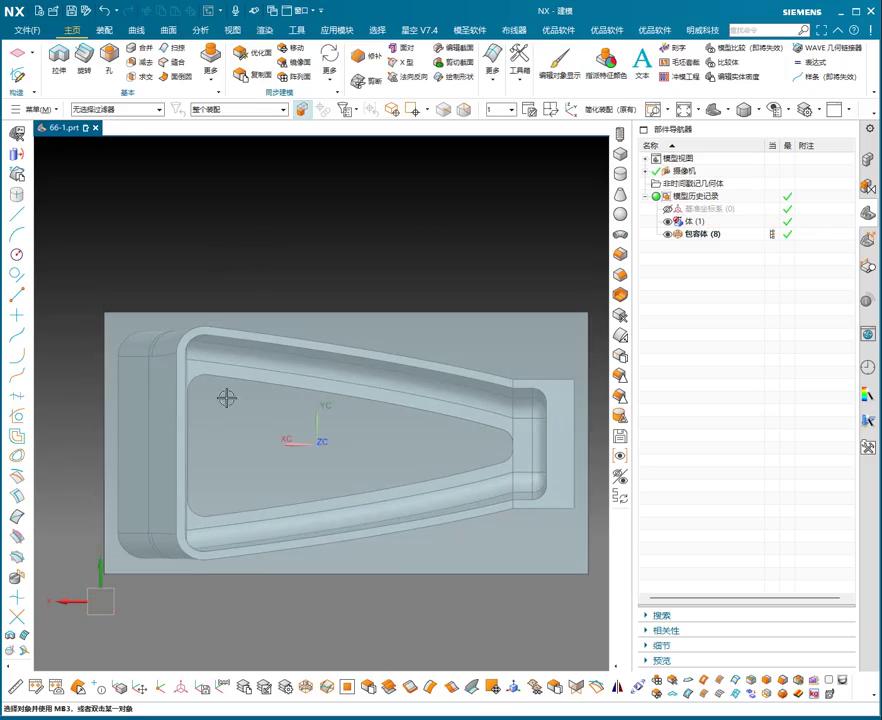Show the hidden 基准坐标系 (0) item
Viewport: 882px width, 720px height.
[x=668, y=209]
